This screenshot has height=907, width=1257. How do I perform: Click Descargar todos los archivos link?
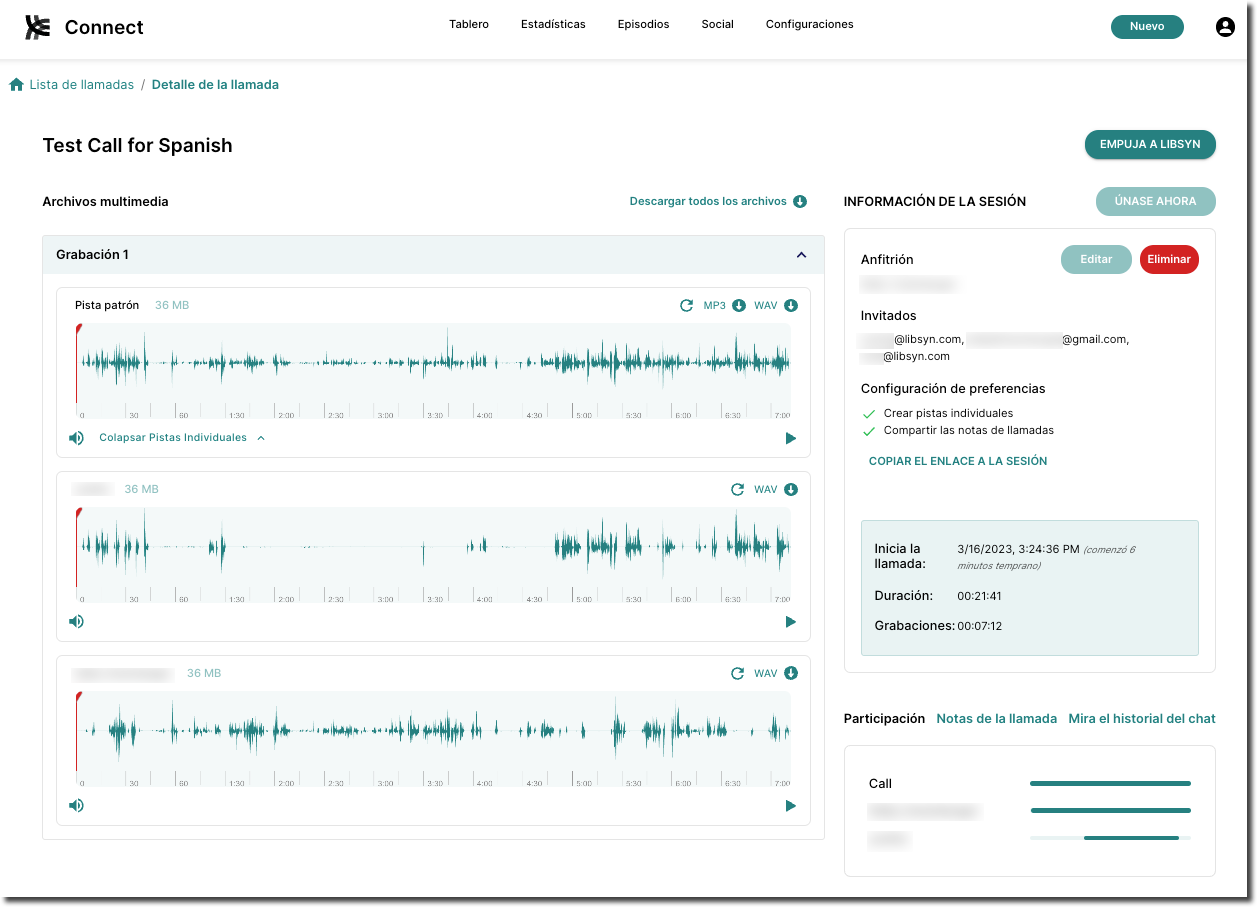(708, 201)
